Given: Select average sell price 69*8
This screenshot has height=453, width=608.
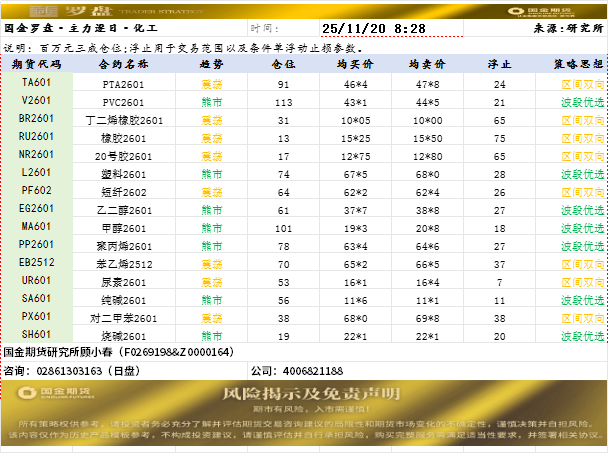Looking at the screenshot, I should click(427, 319).
